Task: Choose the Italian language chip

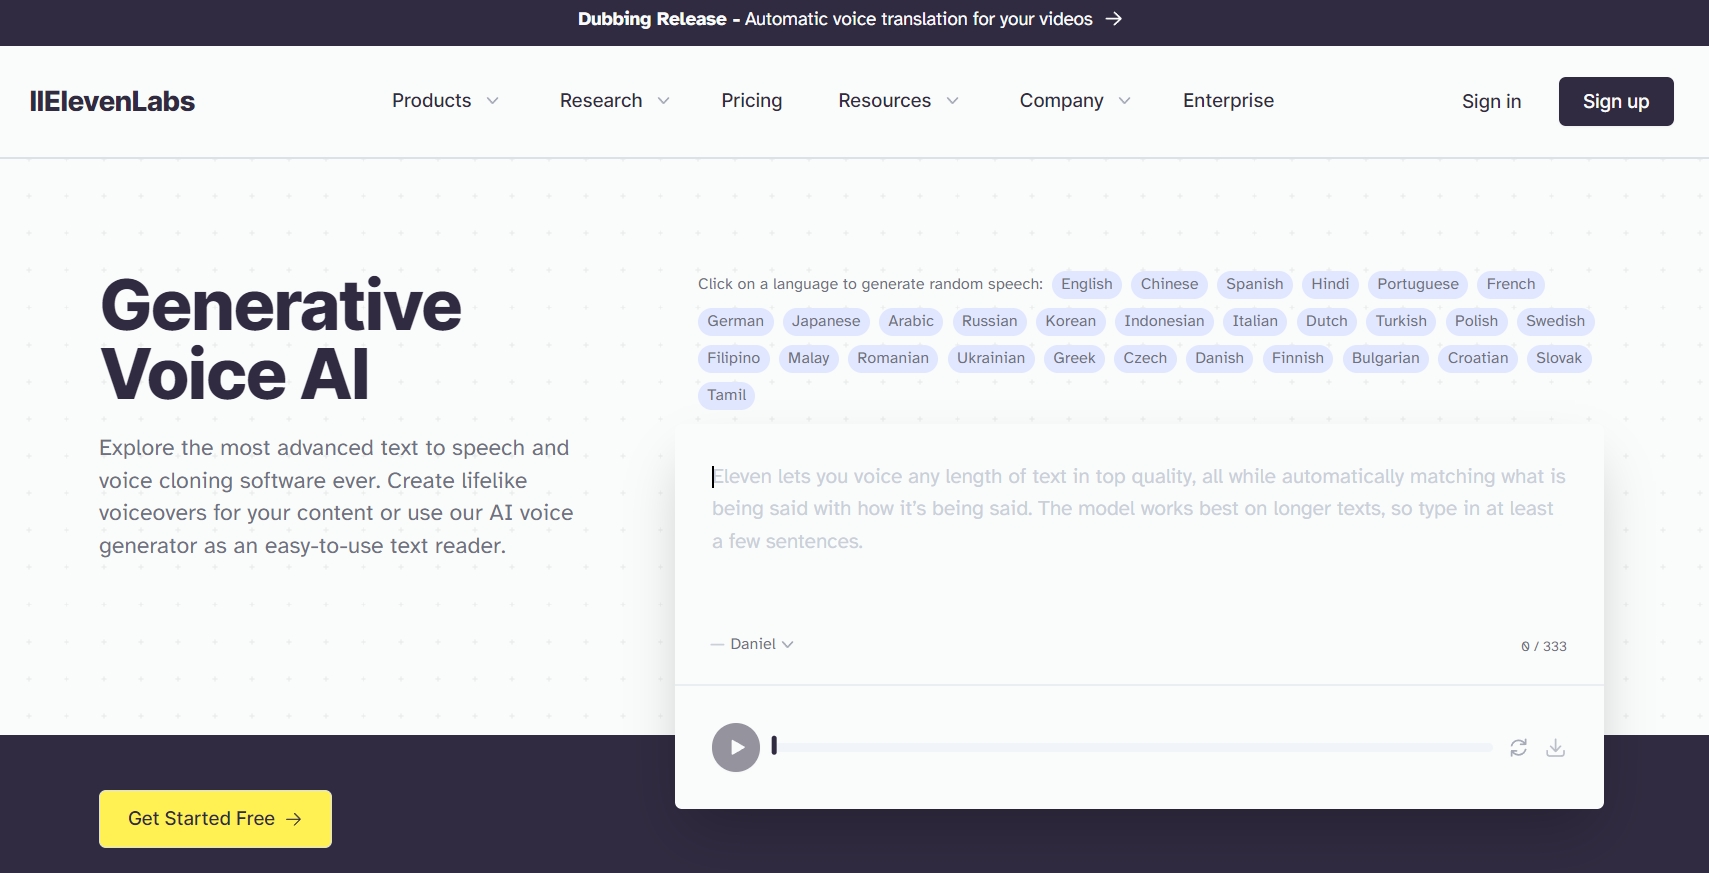Action: click(x=1255, y=321)
